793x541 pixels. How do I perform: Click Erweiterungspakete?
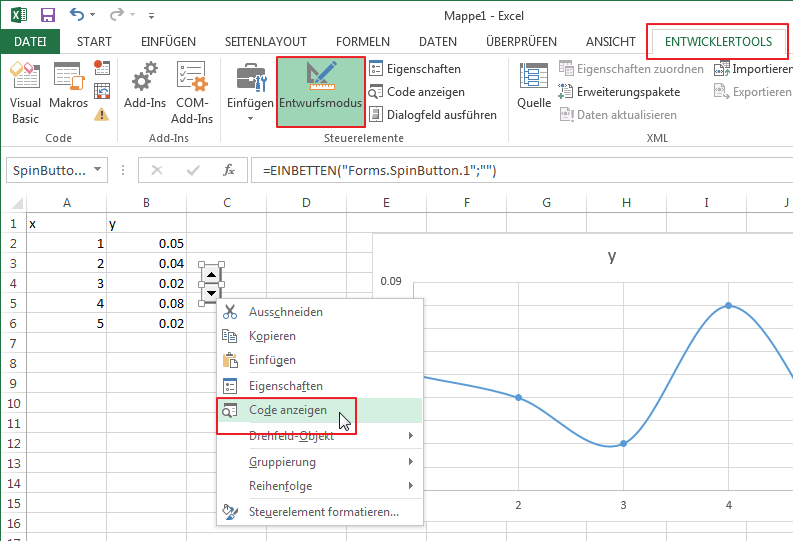[620, 92]
